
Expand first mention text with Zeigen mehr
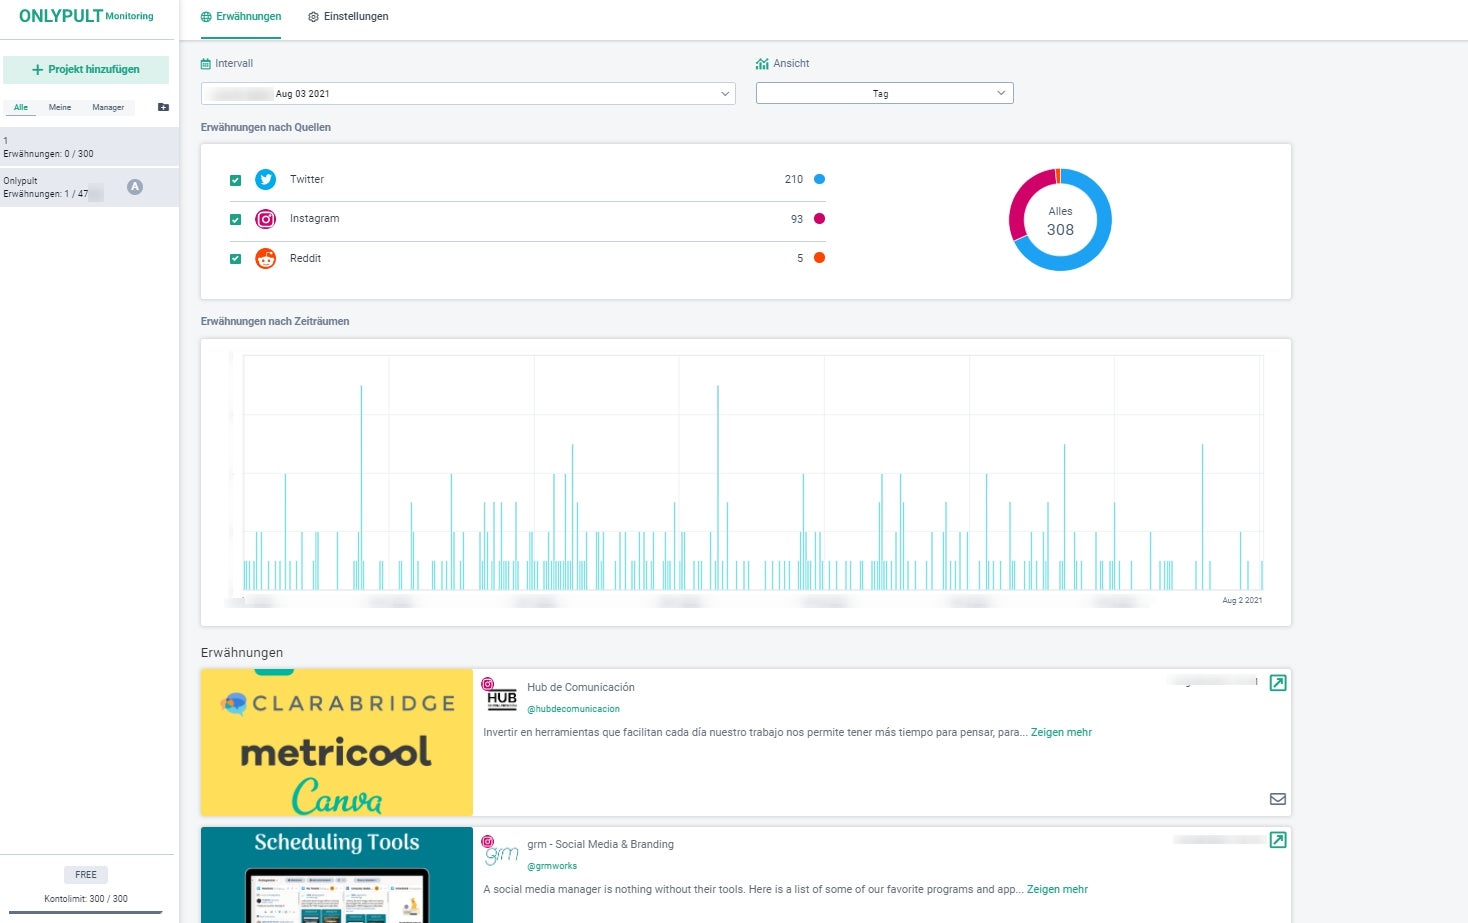[1061, 733]
